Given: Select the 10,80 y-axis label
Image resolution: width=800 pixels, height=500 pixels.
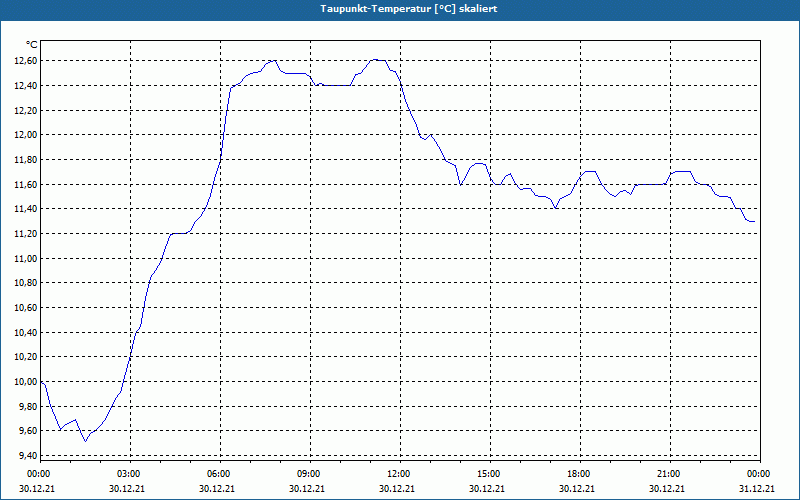Looking at the screenshot, I should point(27,283).
